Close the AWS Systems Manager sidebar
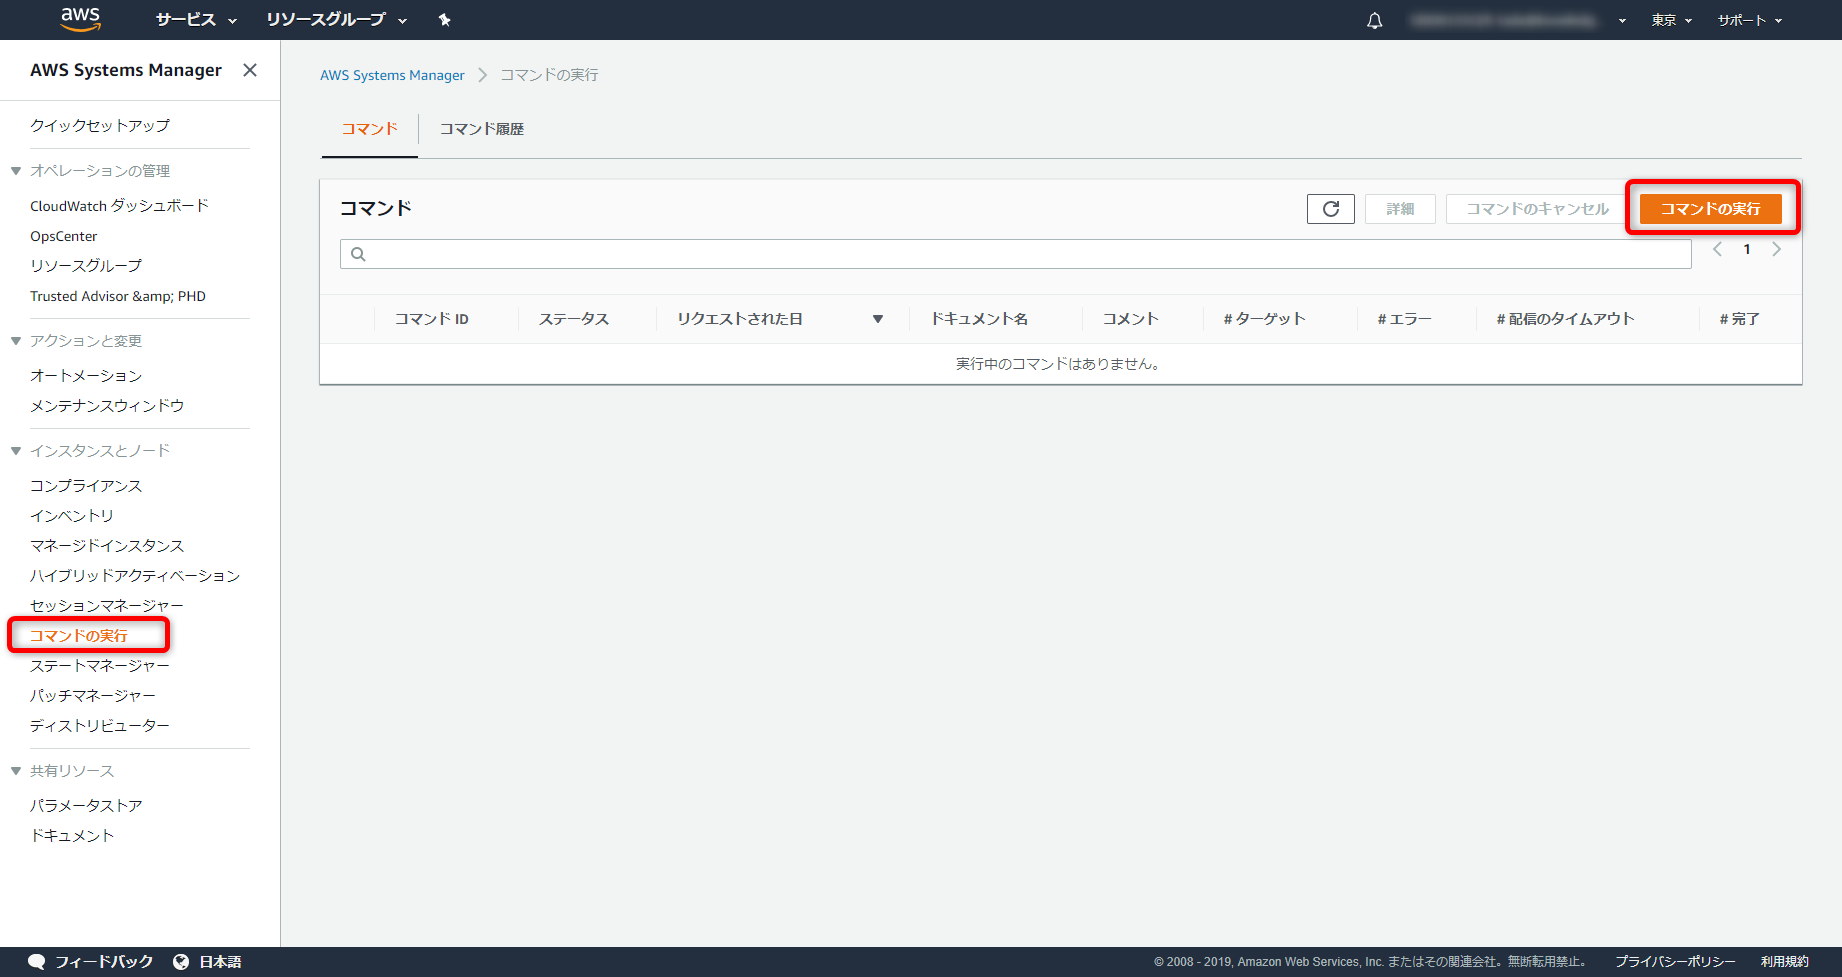The height and width of the screenshot is (977, 1842). click(x=250, y=70)
